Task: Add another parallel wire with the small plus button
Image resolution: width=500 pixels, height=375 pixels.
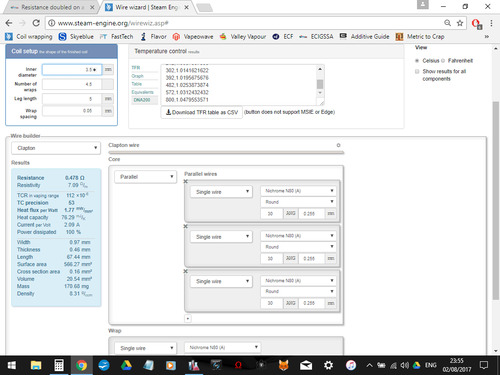Action: pos(188,319)
